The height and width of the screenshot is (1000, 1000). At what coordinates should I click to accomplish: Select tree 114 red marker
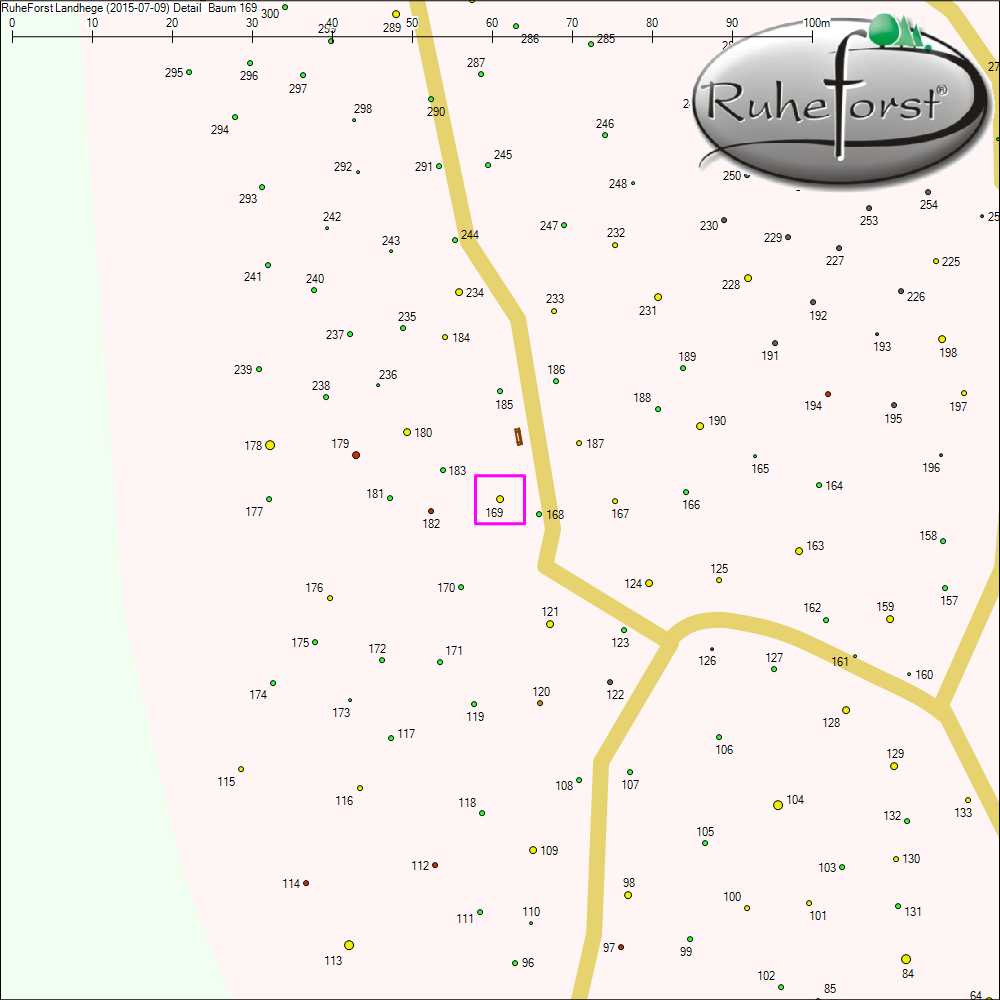pos(306,883)
